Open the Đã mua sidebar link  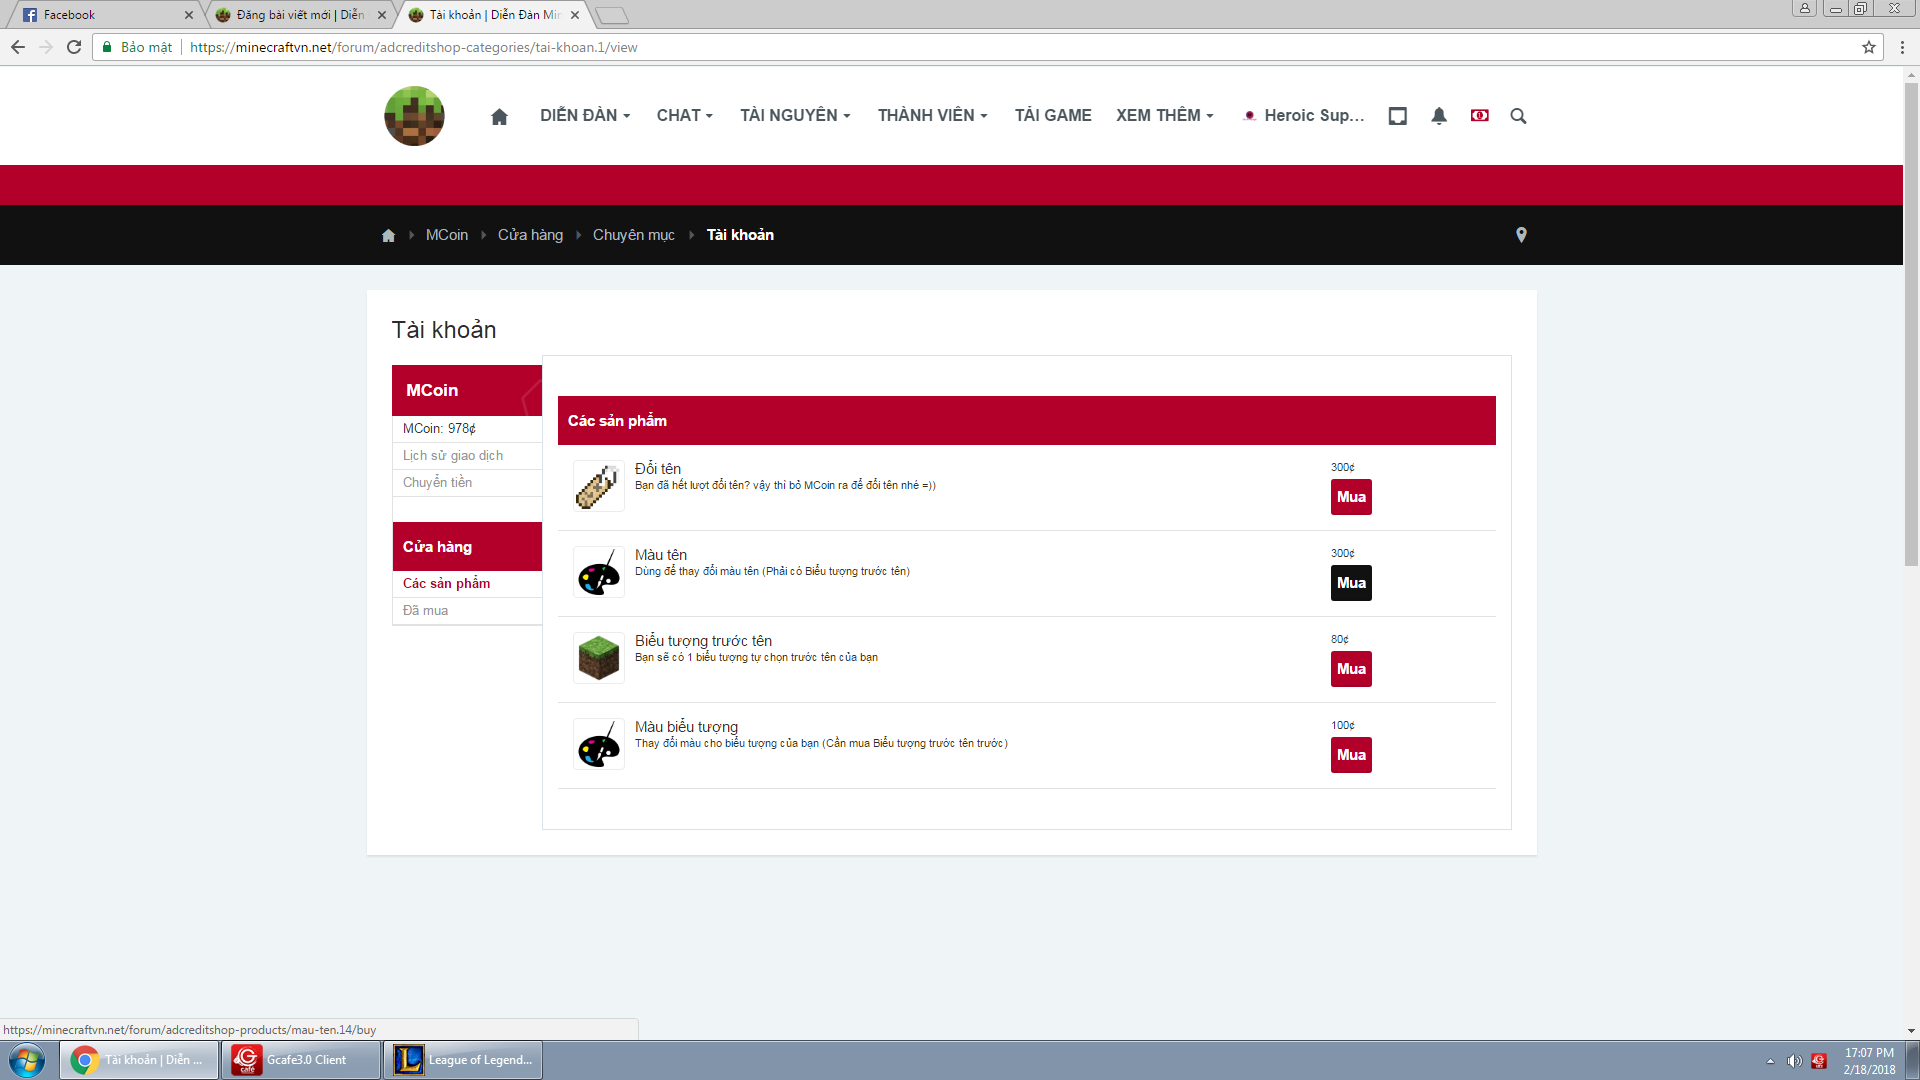[x=425, y=611]
